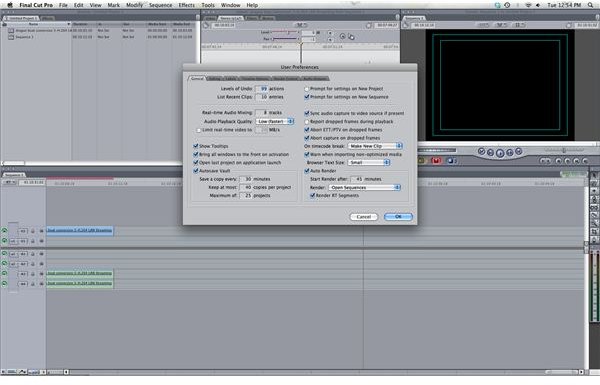This screenshot has width=600, height=385.
Task: Toggle Abort capture on dropped frames
Action: pos(307,138)
